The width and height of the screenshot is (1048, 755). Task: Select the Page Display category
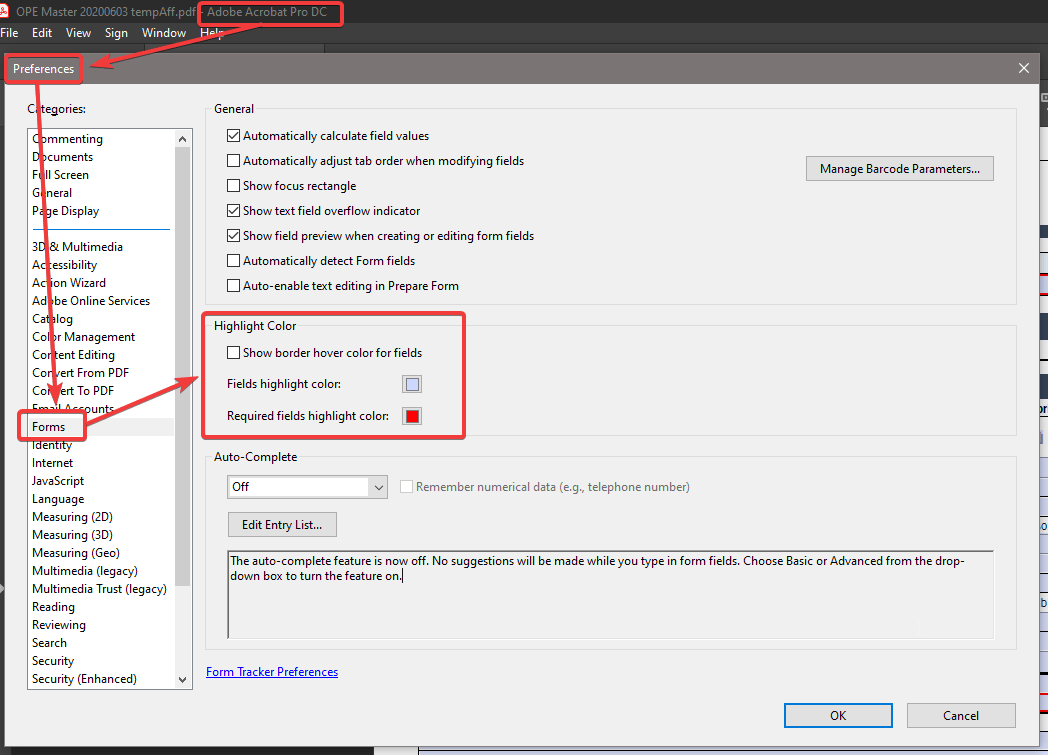tap(65, 210)
